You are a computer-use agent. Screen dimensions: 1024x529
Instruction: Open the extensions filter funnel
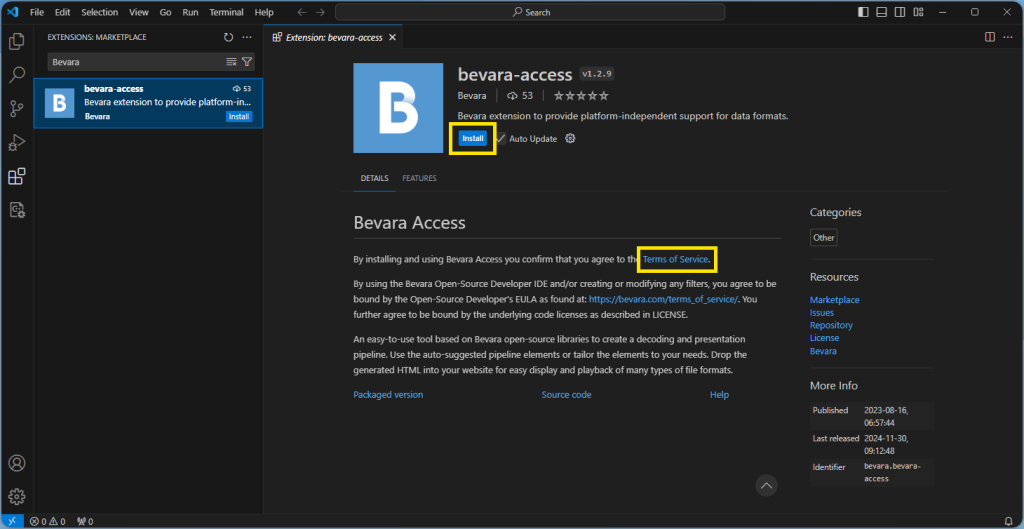coord(247,62)
